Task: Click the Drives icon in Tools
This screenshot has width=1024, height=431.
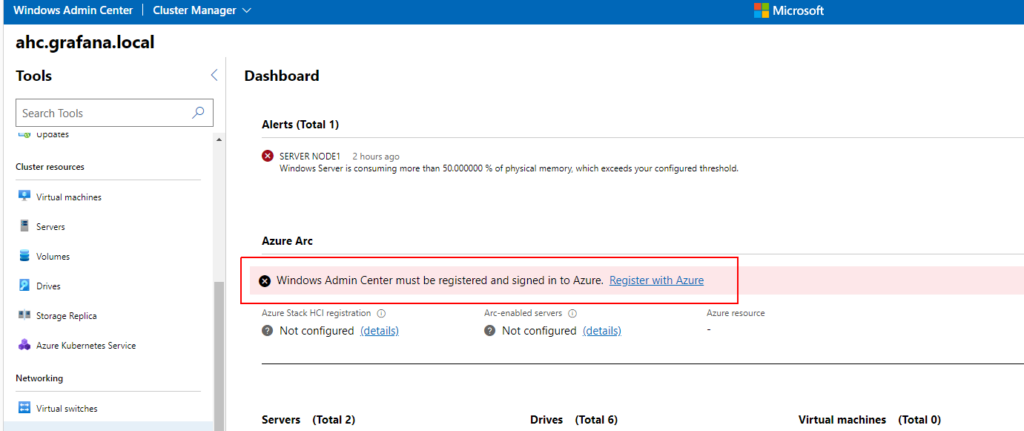Action: [24, 285]
